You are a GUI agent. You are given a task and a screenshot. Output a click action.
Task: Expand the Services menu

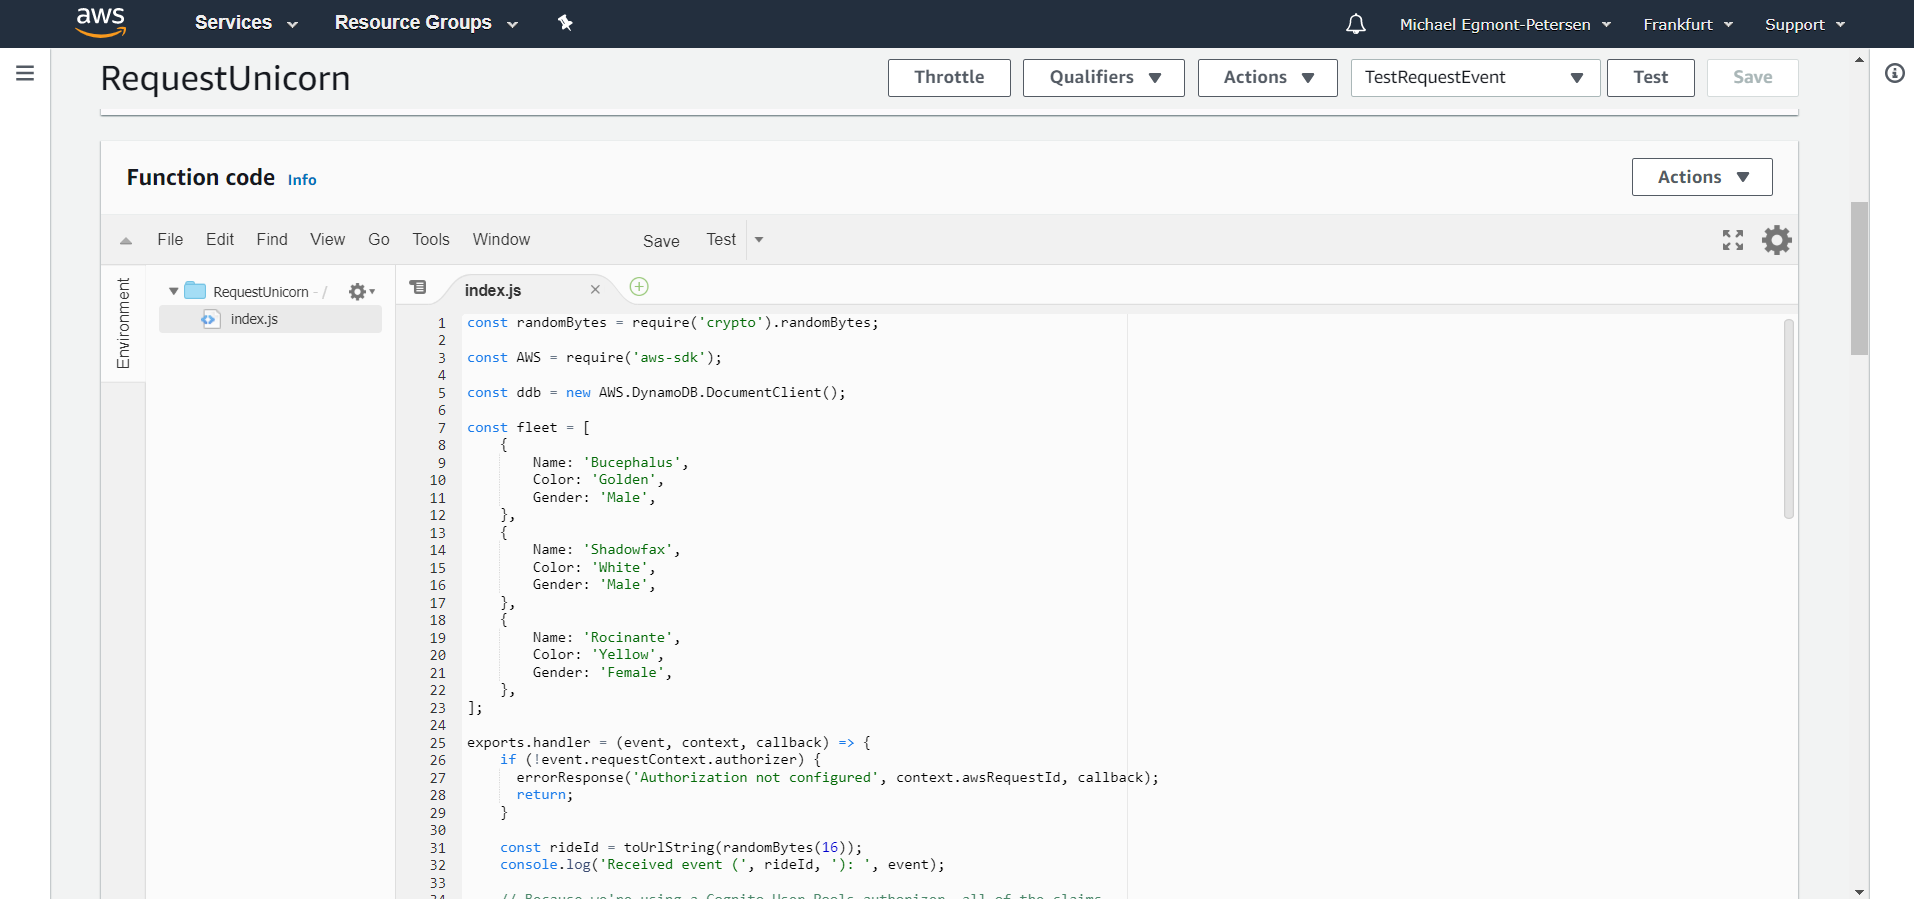tap(246, 23)
